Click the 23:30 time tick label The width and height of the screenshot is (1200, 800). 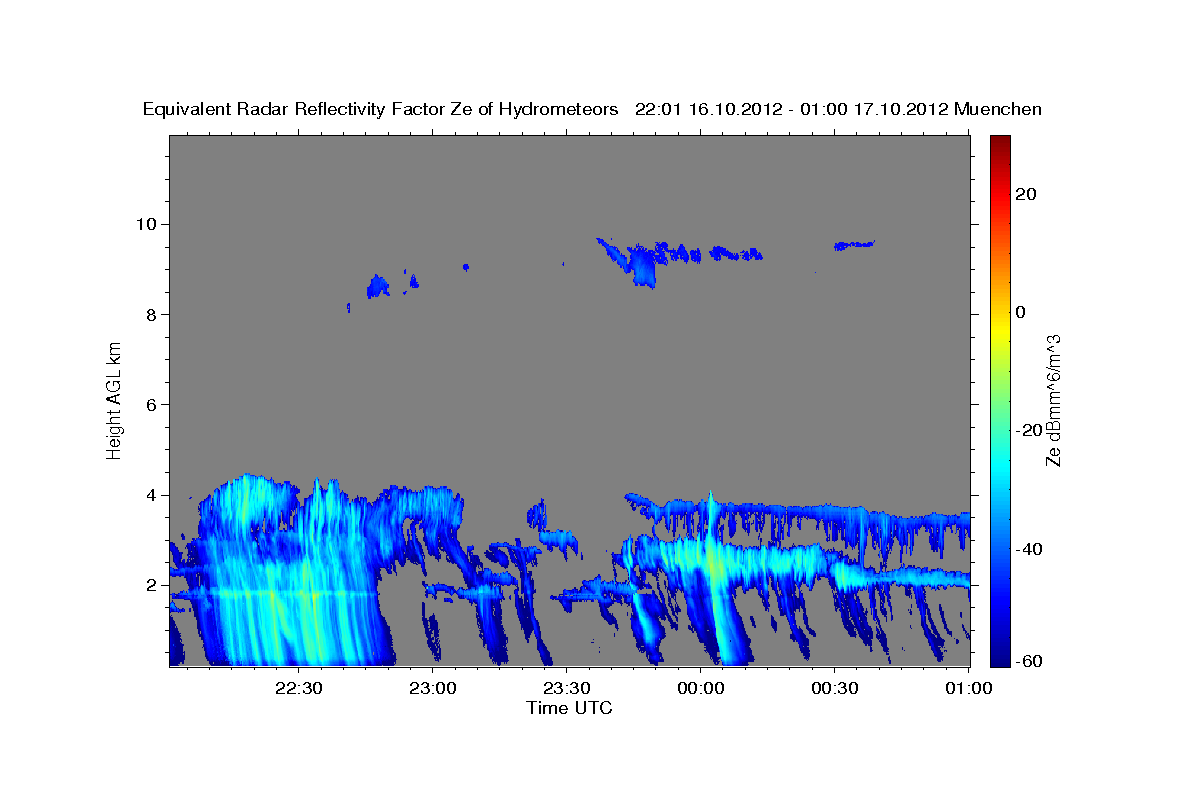coord(567,688)
